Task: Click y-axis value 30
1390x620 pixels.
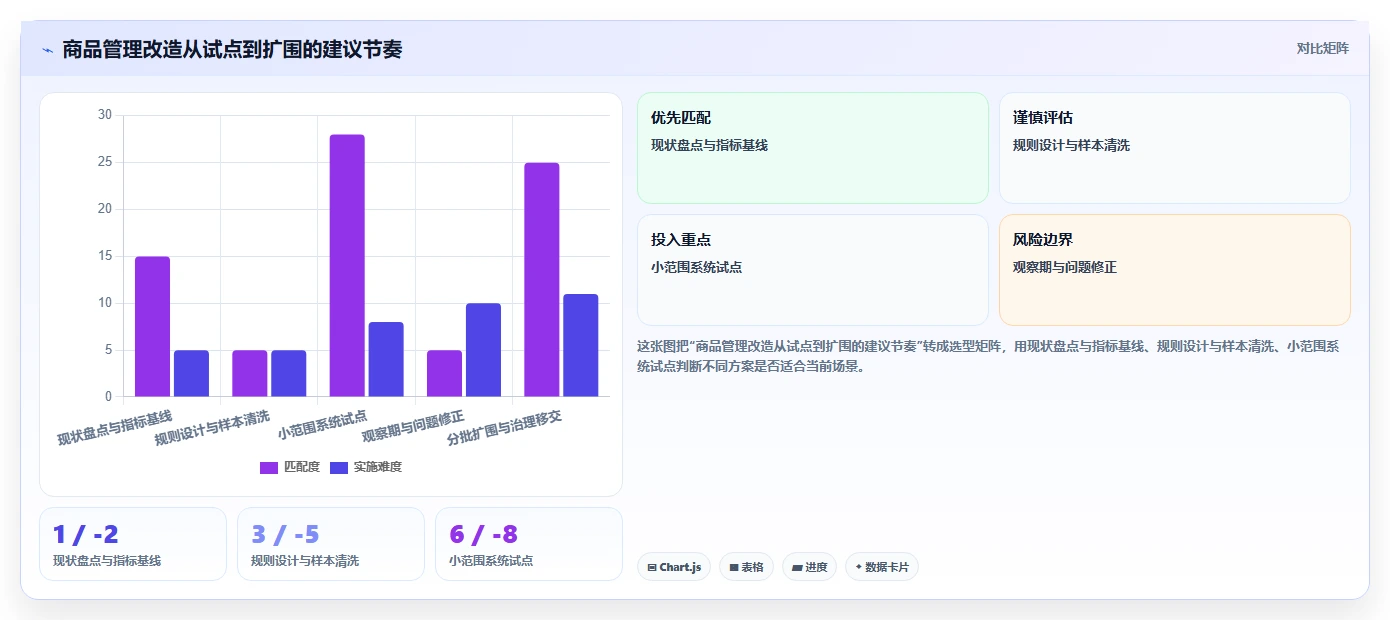Action: coord(105,115)
